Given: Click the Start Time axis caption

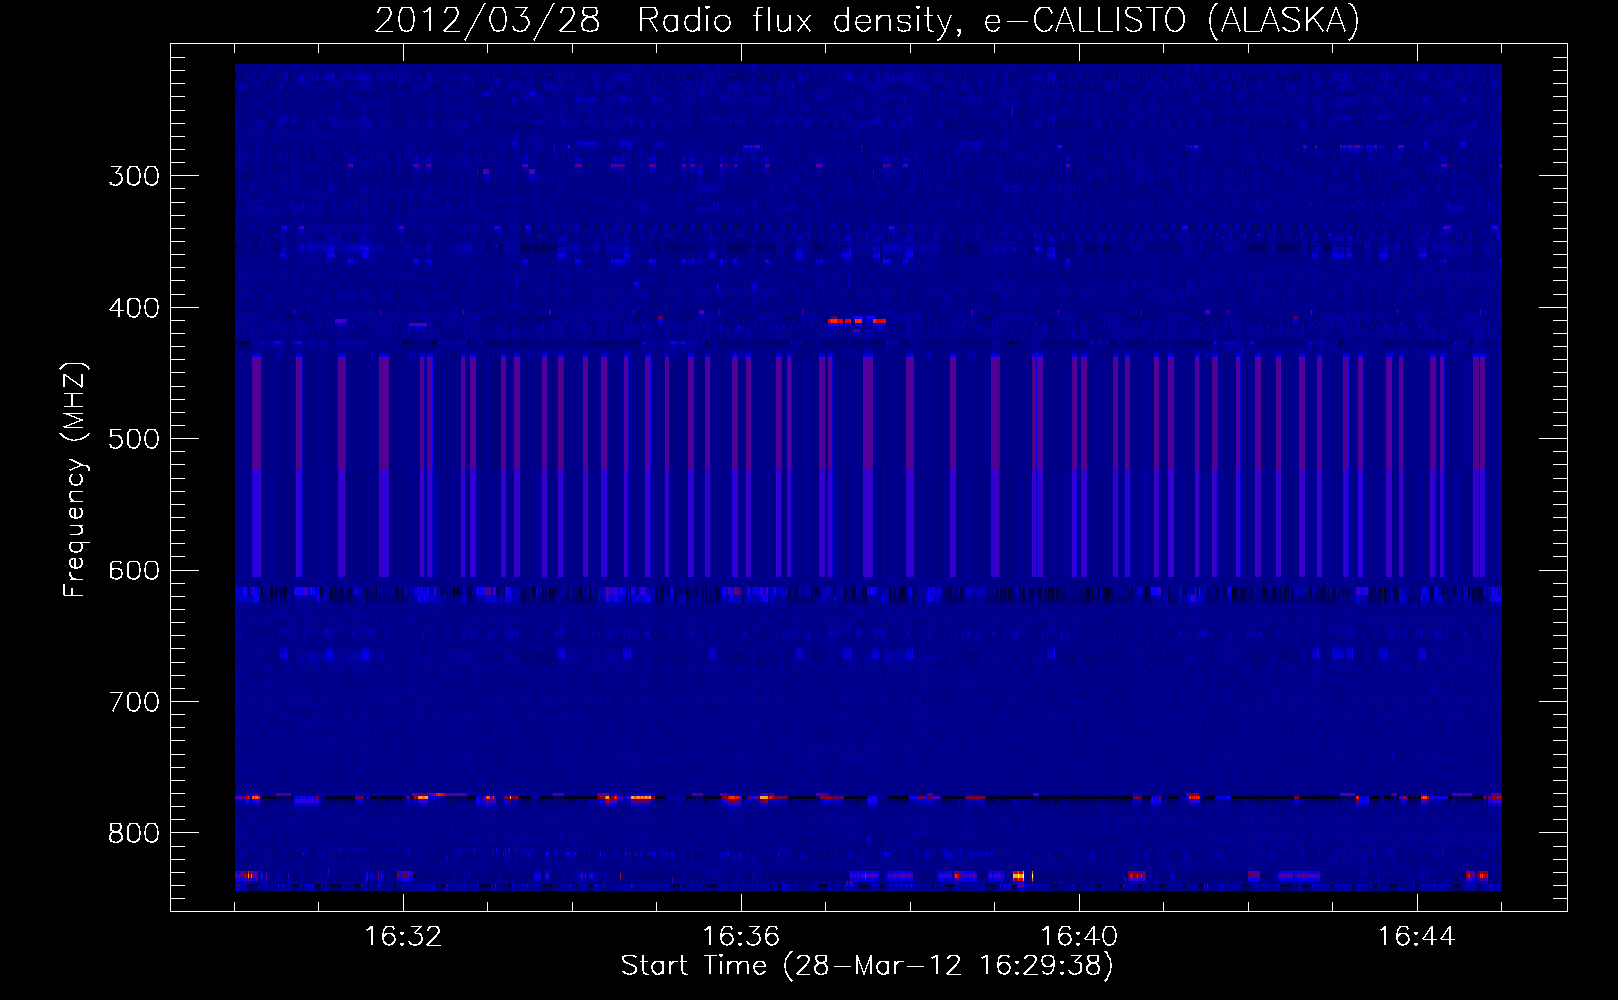Looking at the screenshot, I should tap(867, 966).
